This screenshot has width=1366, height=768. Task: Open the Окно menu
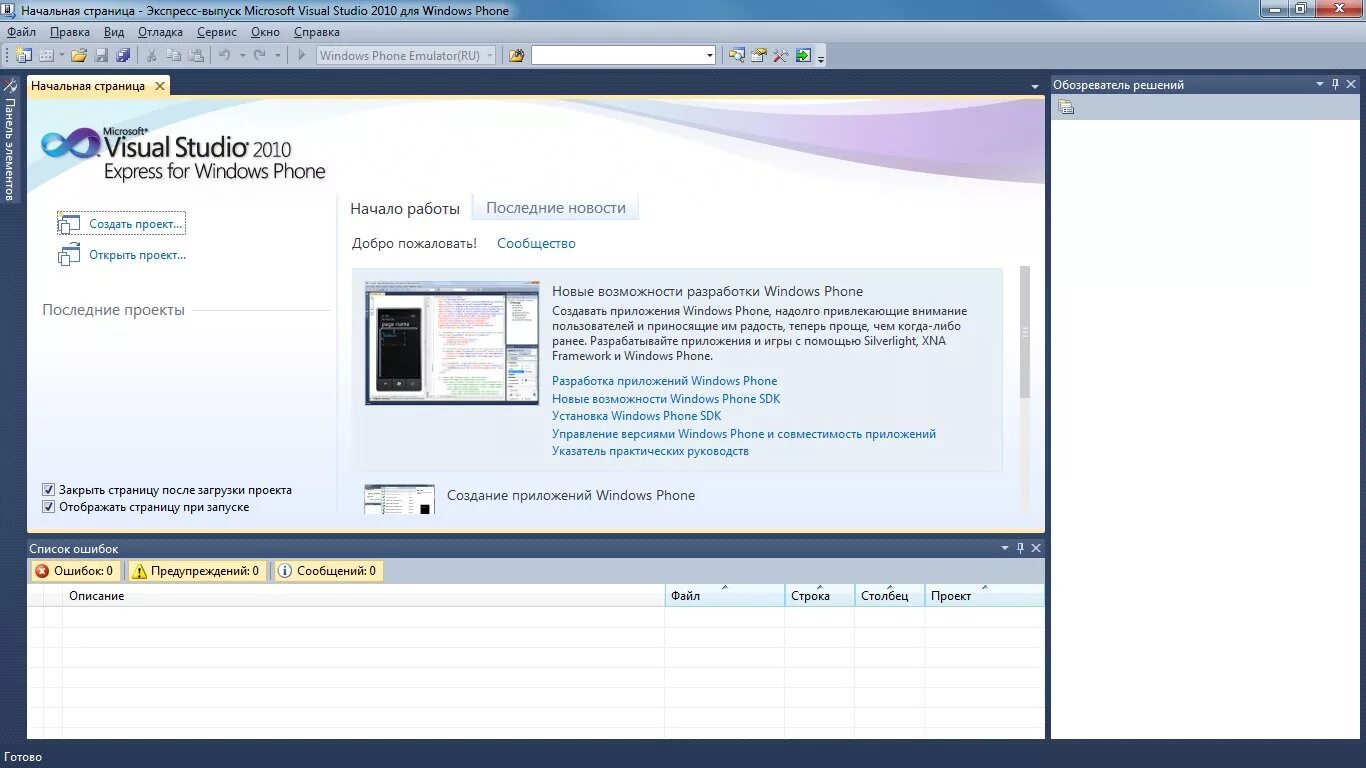pyautogui.click(x=265, y=32)
